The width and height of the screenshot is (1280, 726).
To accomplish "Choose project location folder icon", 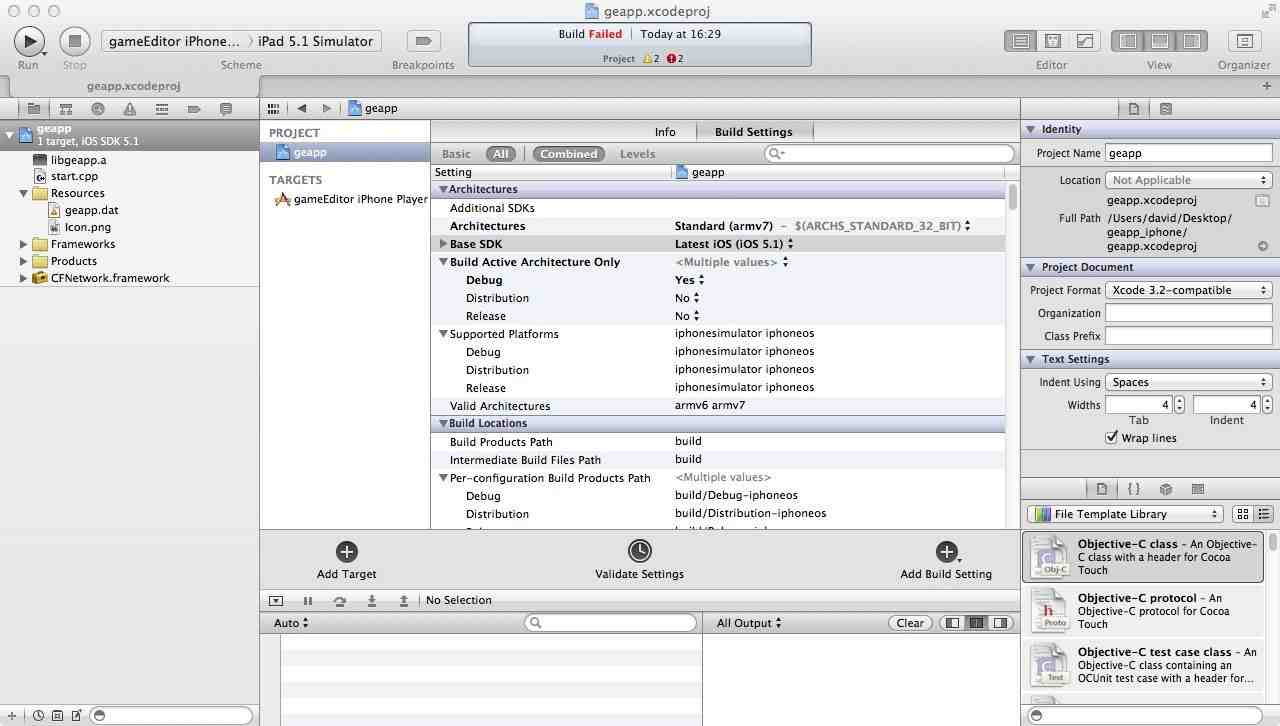I will tap(1263, 200).
